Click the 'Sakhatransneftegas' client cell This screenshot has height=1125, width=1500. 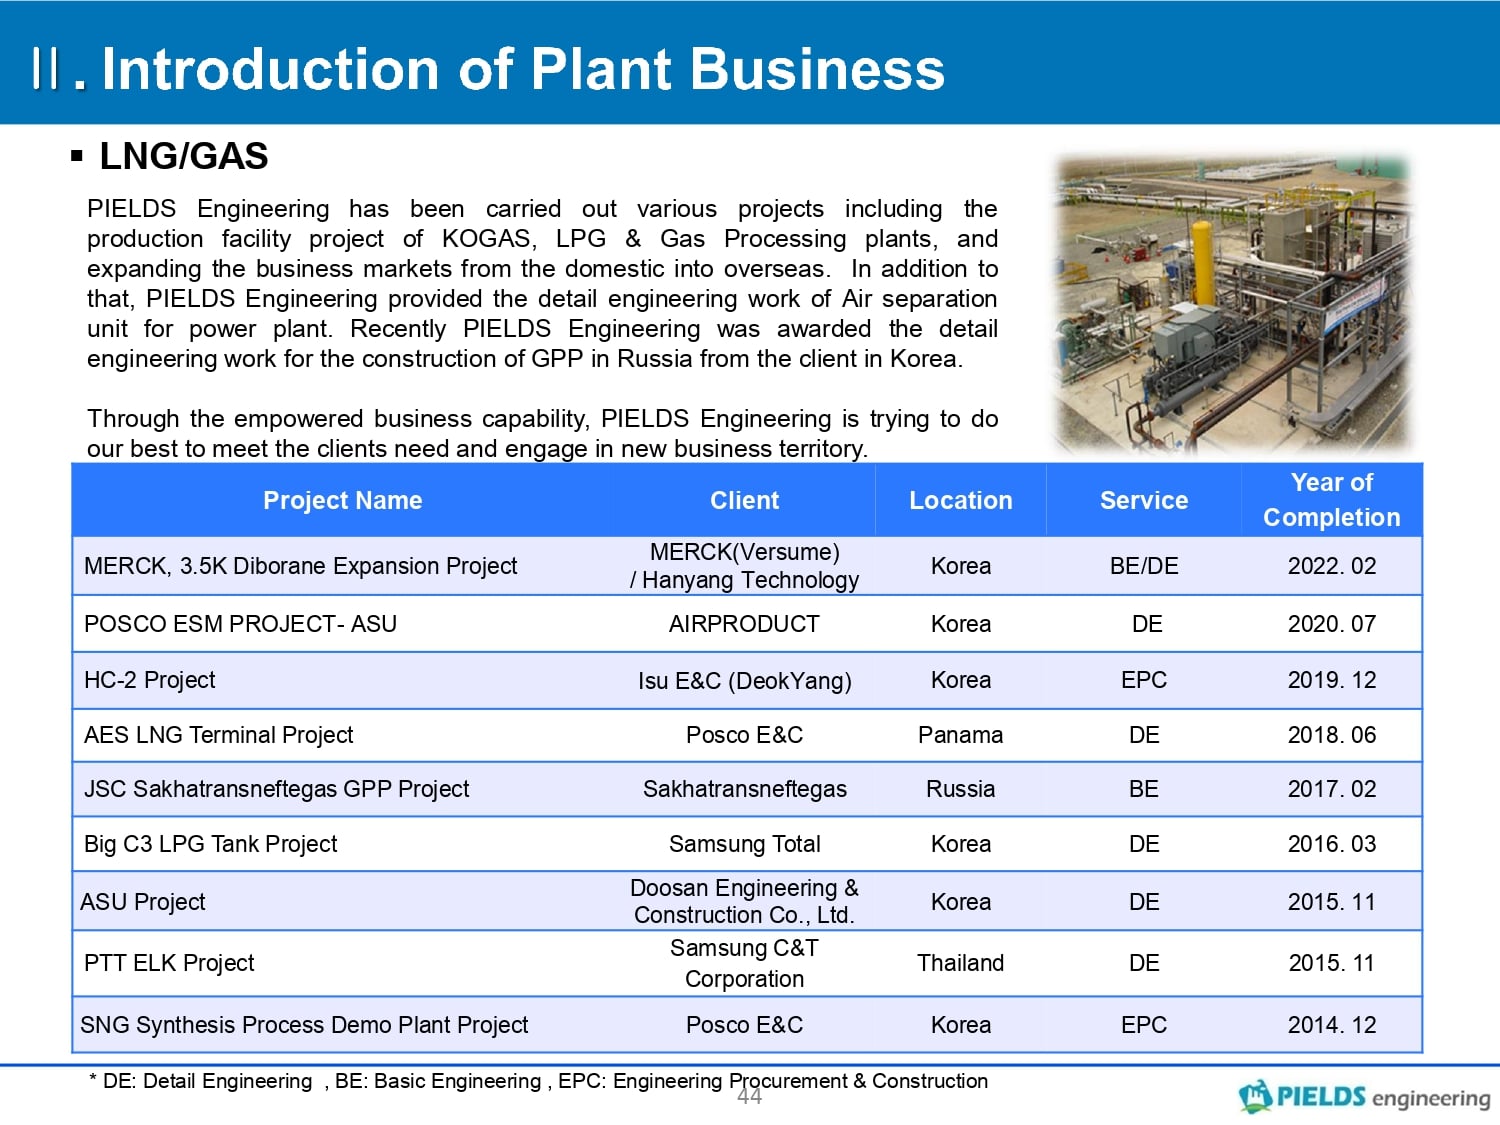pos(744,789)
